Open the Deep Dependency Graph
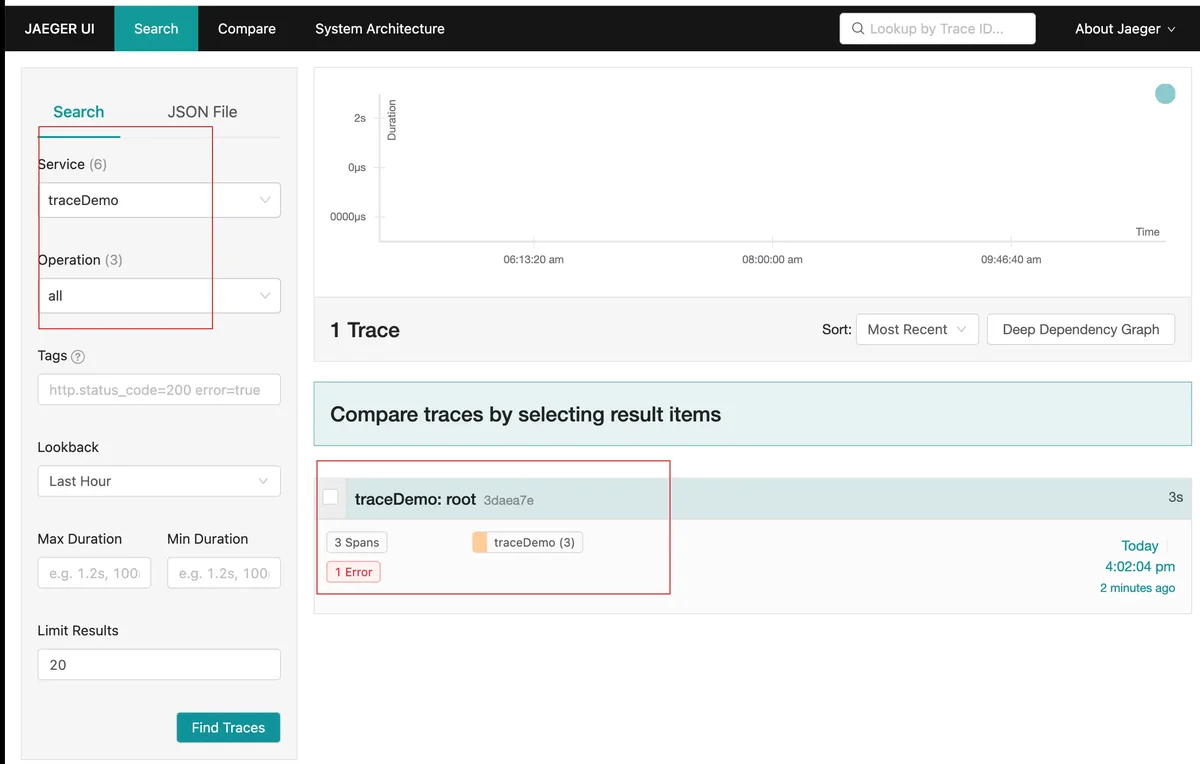 [x=1081, y=329]
